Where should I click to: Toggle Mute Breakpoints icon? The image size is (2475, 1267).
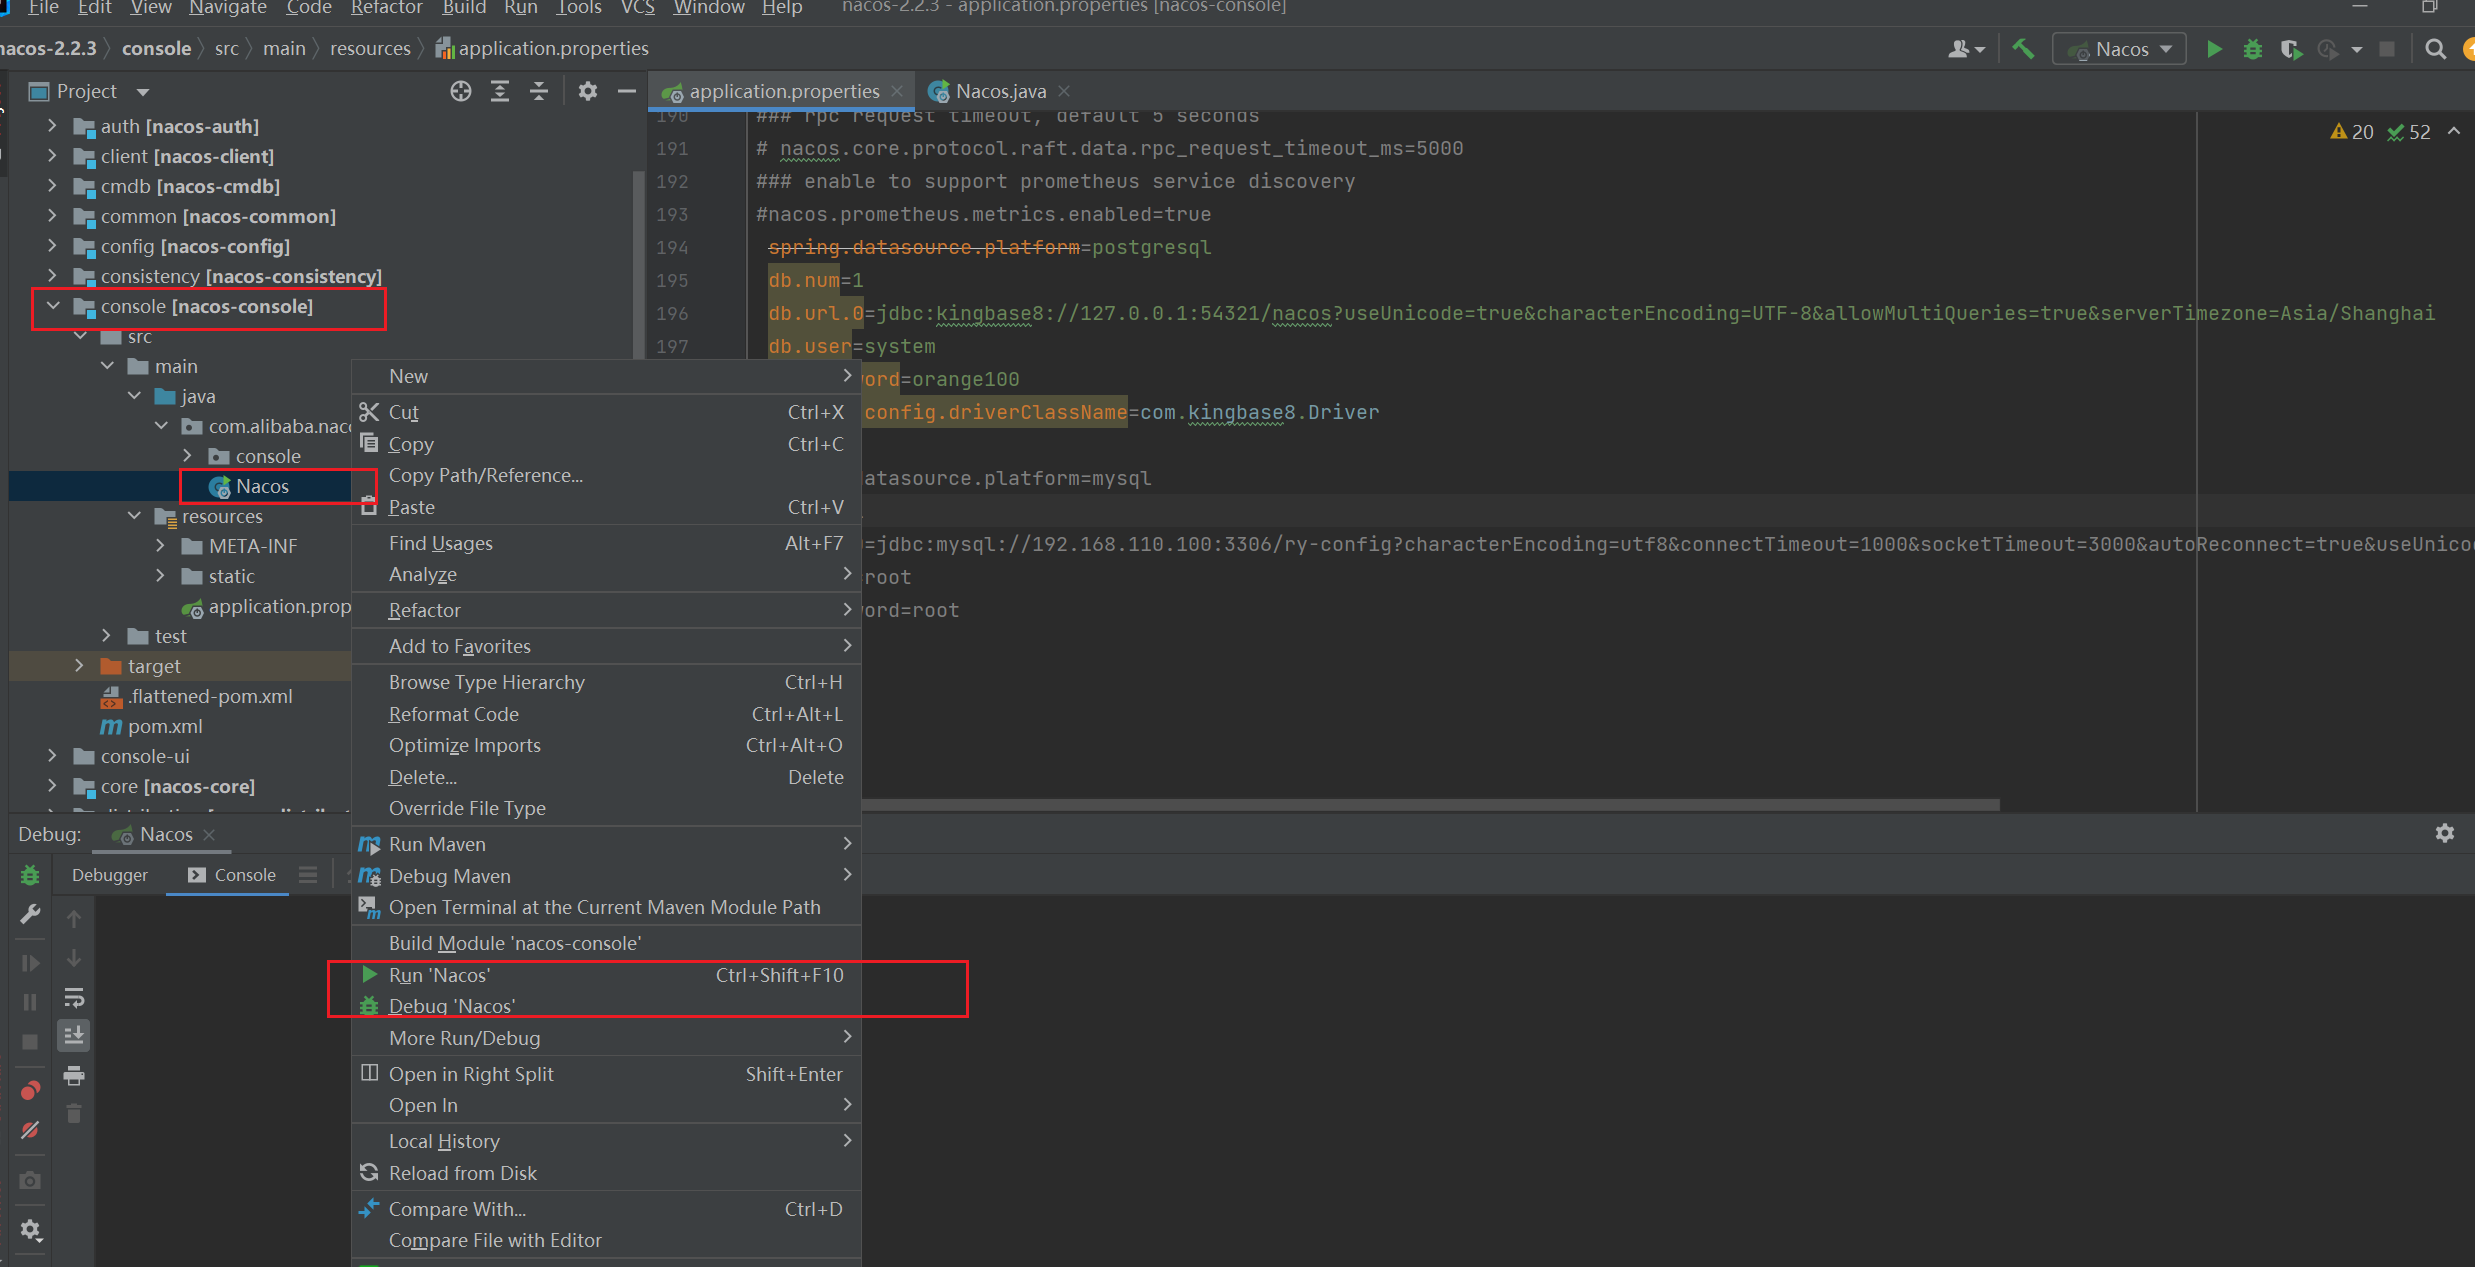coord(30,1130)
